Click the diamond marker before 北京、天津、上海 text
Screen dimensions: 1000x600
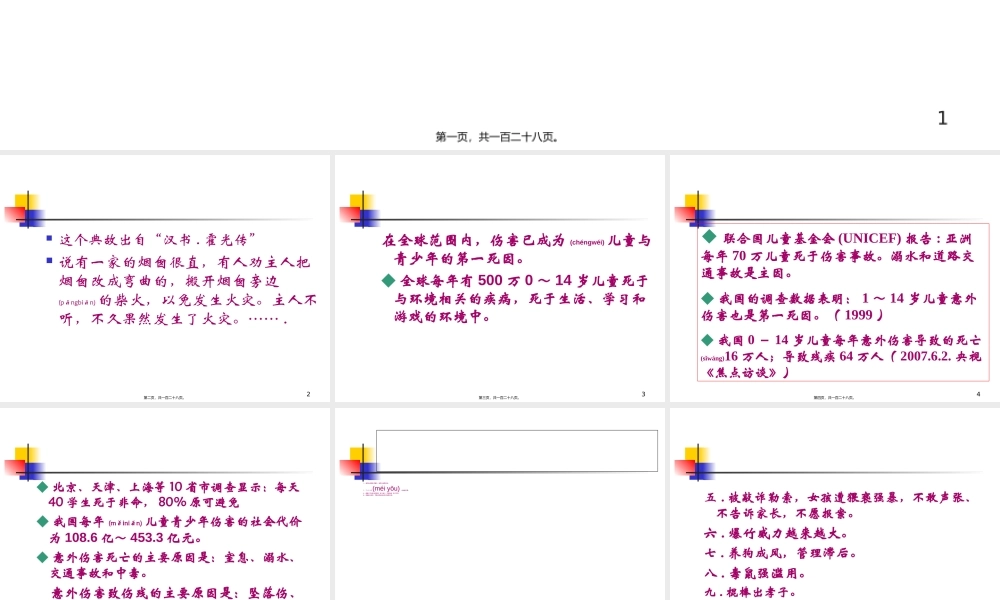click(41, 487)
